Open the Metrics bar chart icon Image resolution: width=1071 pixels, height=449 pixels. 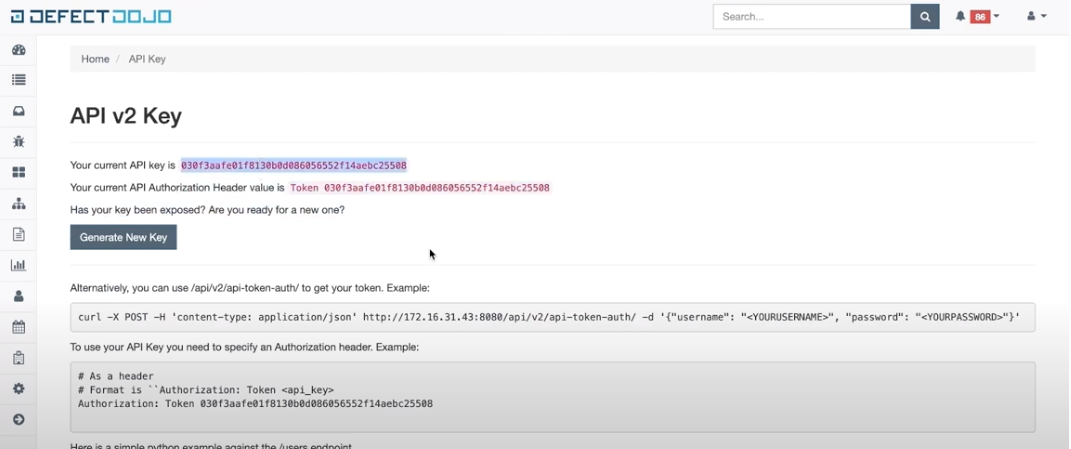(x=18, y=266)
